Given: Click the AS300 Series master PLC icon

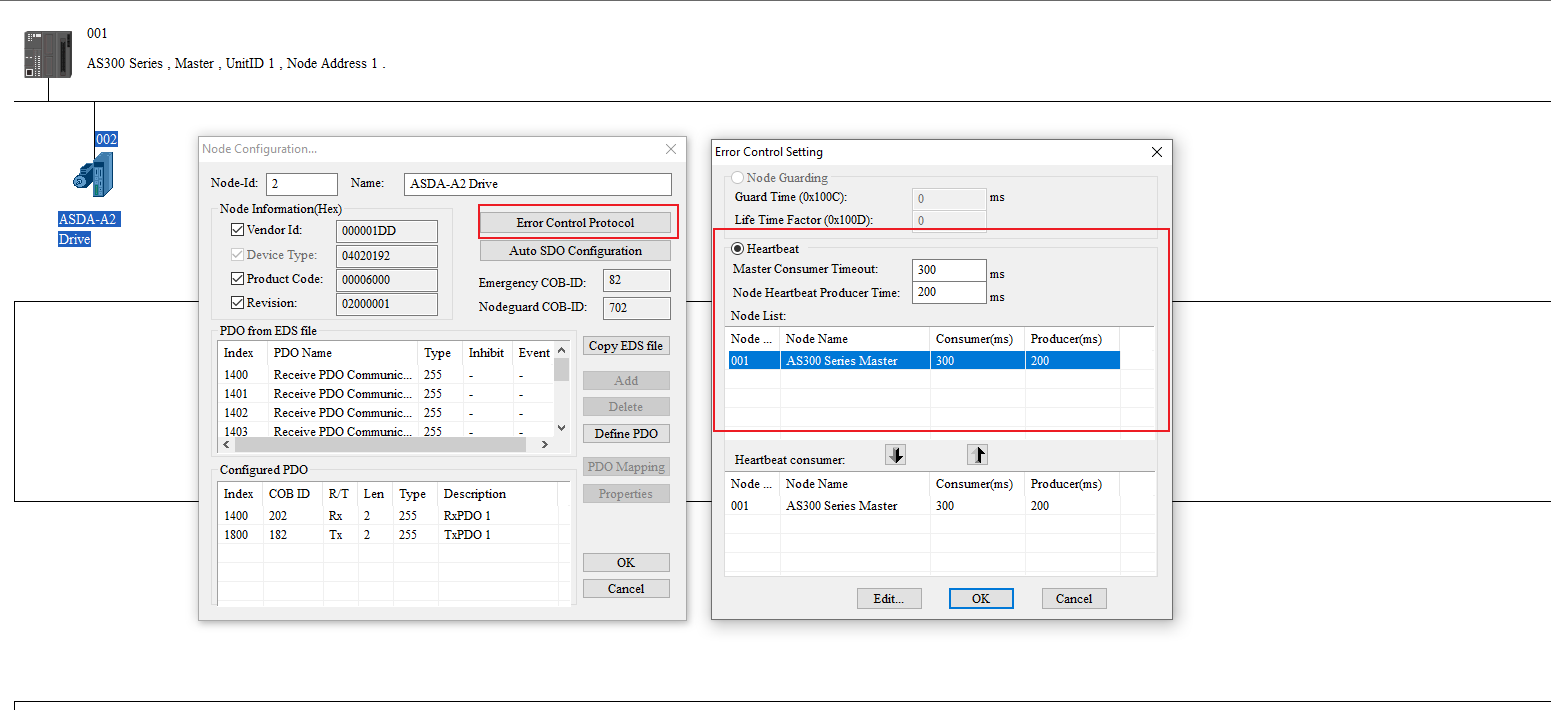Looking at the screenshot, I should click(48, 54).
